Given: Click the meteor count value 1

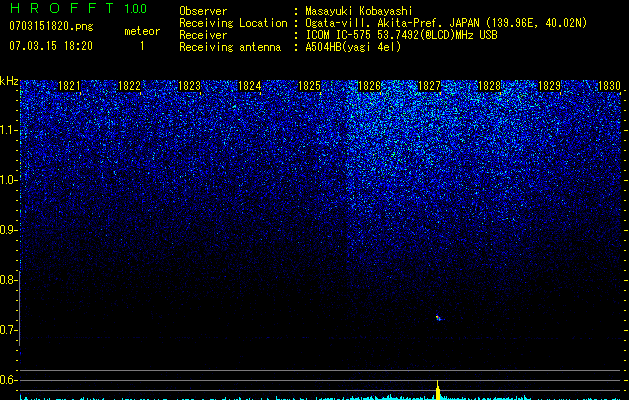Looking at the screenshot, I should pos(142,46).
